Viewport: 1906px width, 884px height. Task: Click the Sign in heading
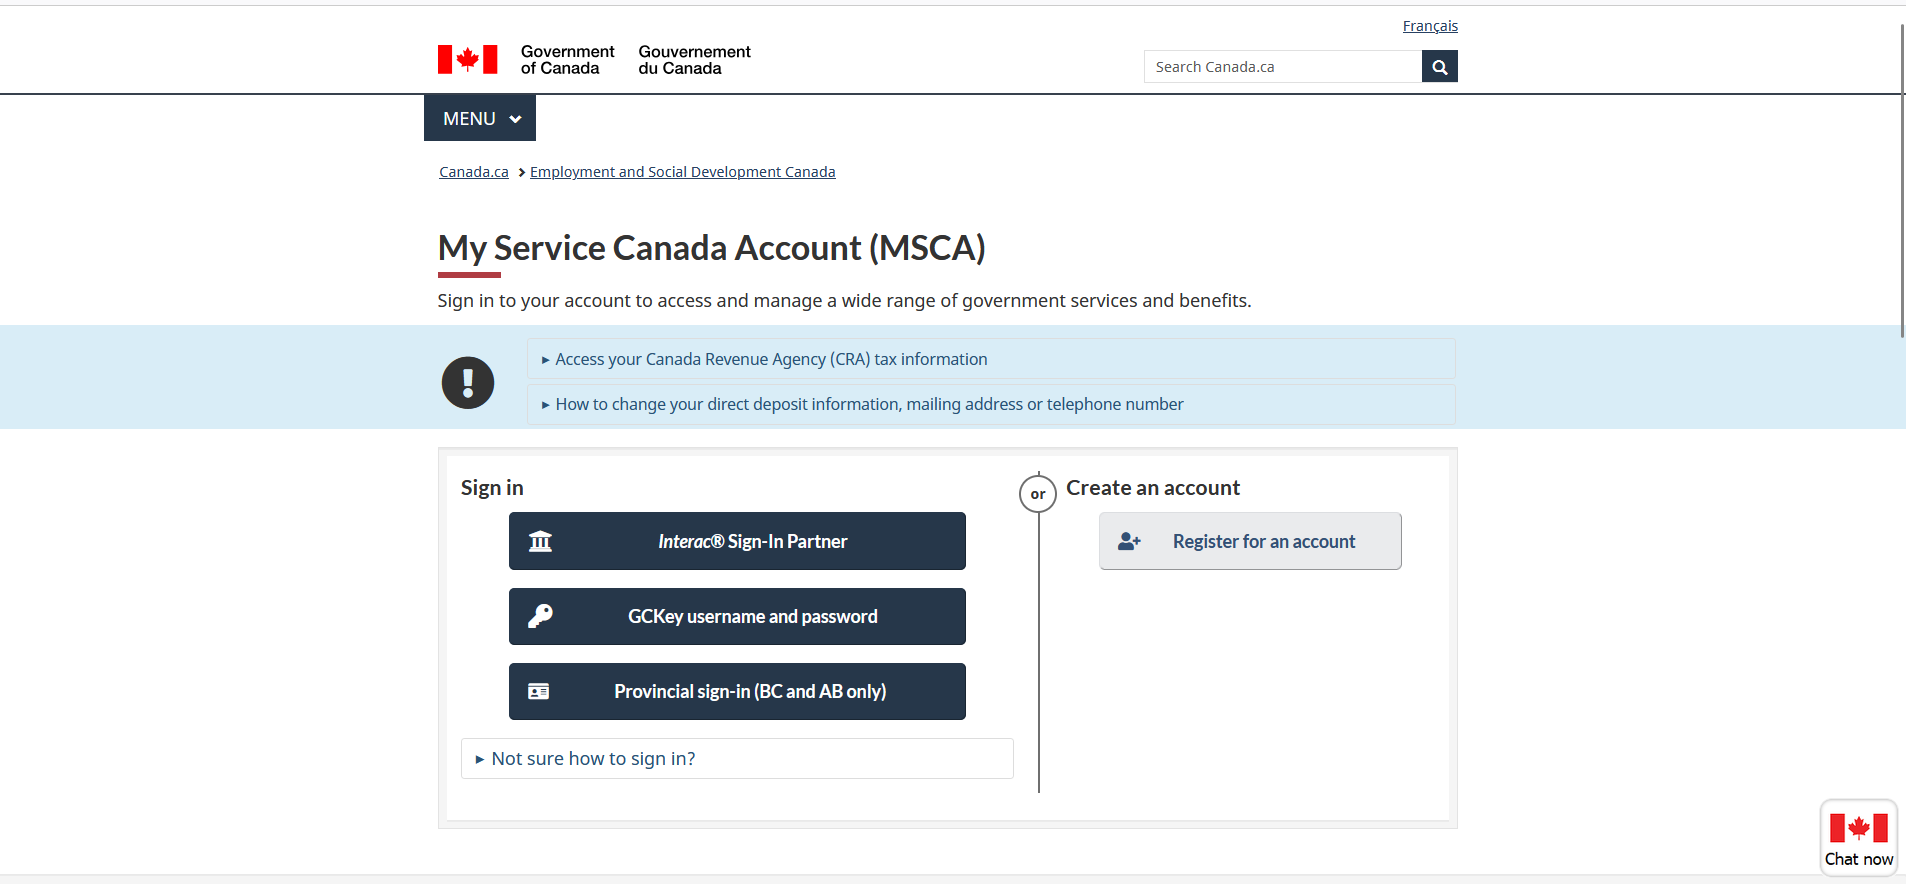click(492, 488)
